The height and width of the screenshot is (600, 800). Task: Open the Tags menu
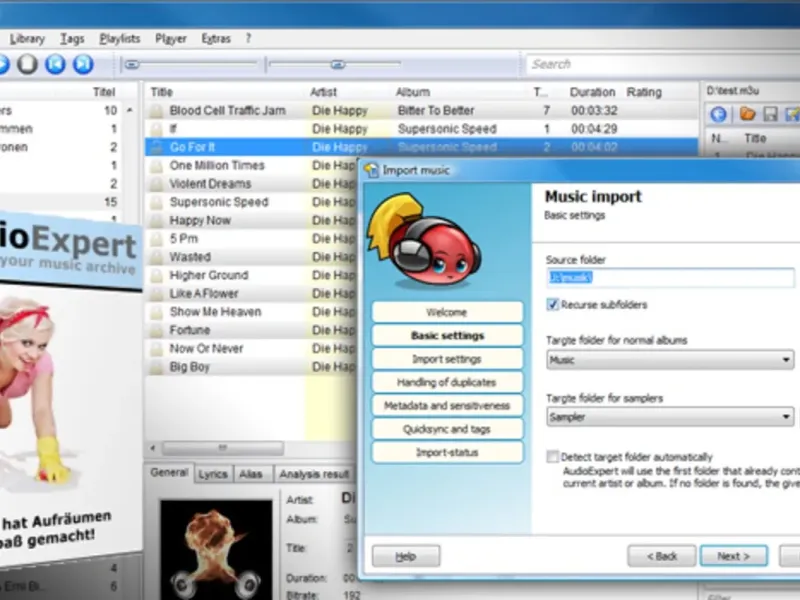[x=72, y=39]
